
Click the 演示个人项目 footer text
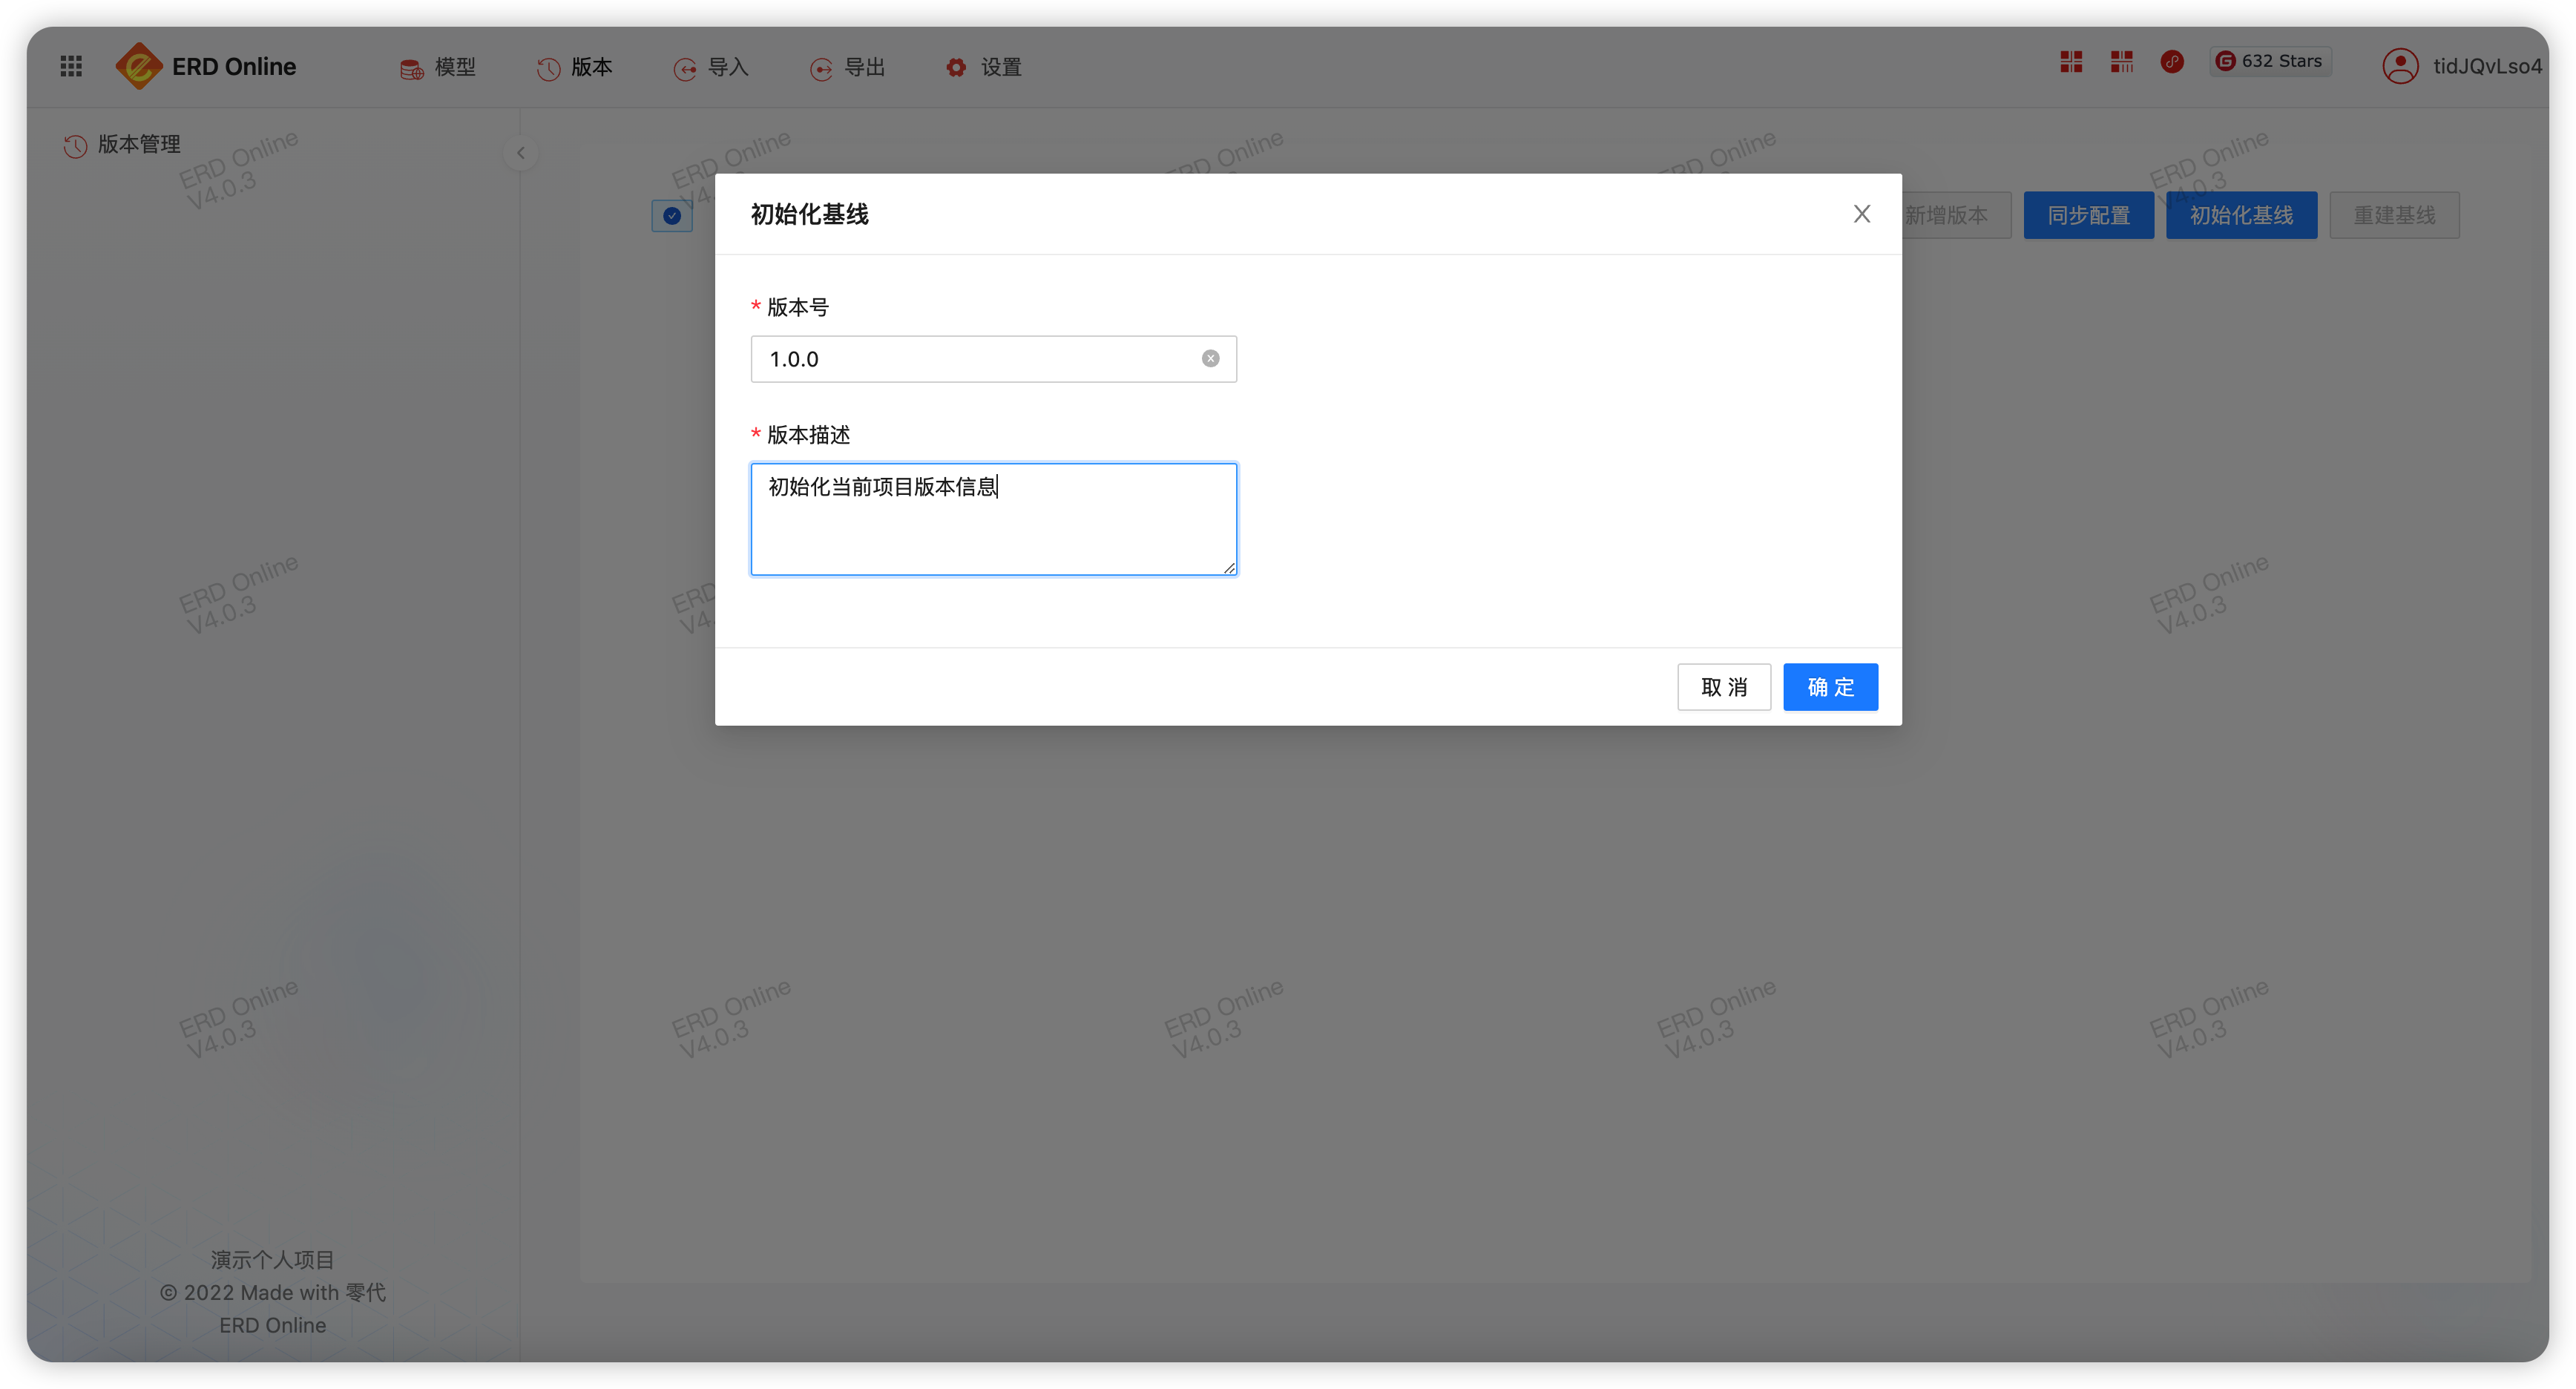coord(273,1260)
